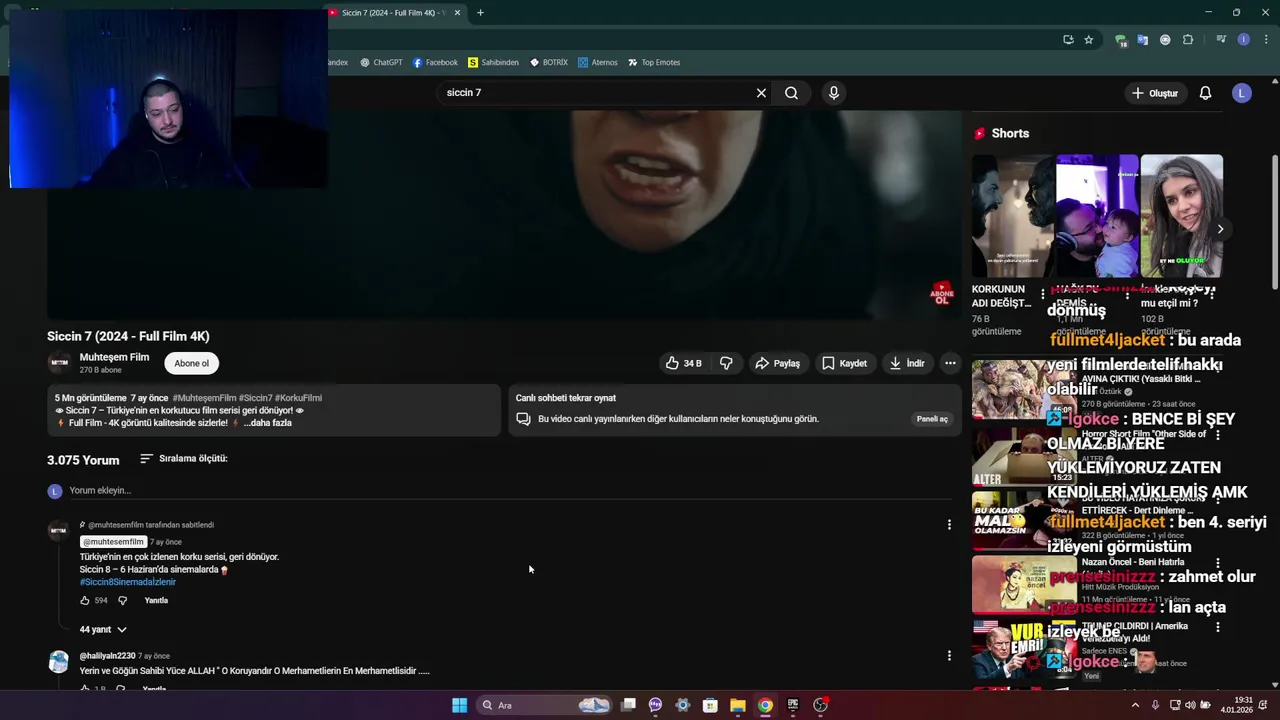The image size is (1280, 720).
Task: Open File Explorer from the taskbar
Action: (737, 705)
